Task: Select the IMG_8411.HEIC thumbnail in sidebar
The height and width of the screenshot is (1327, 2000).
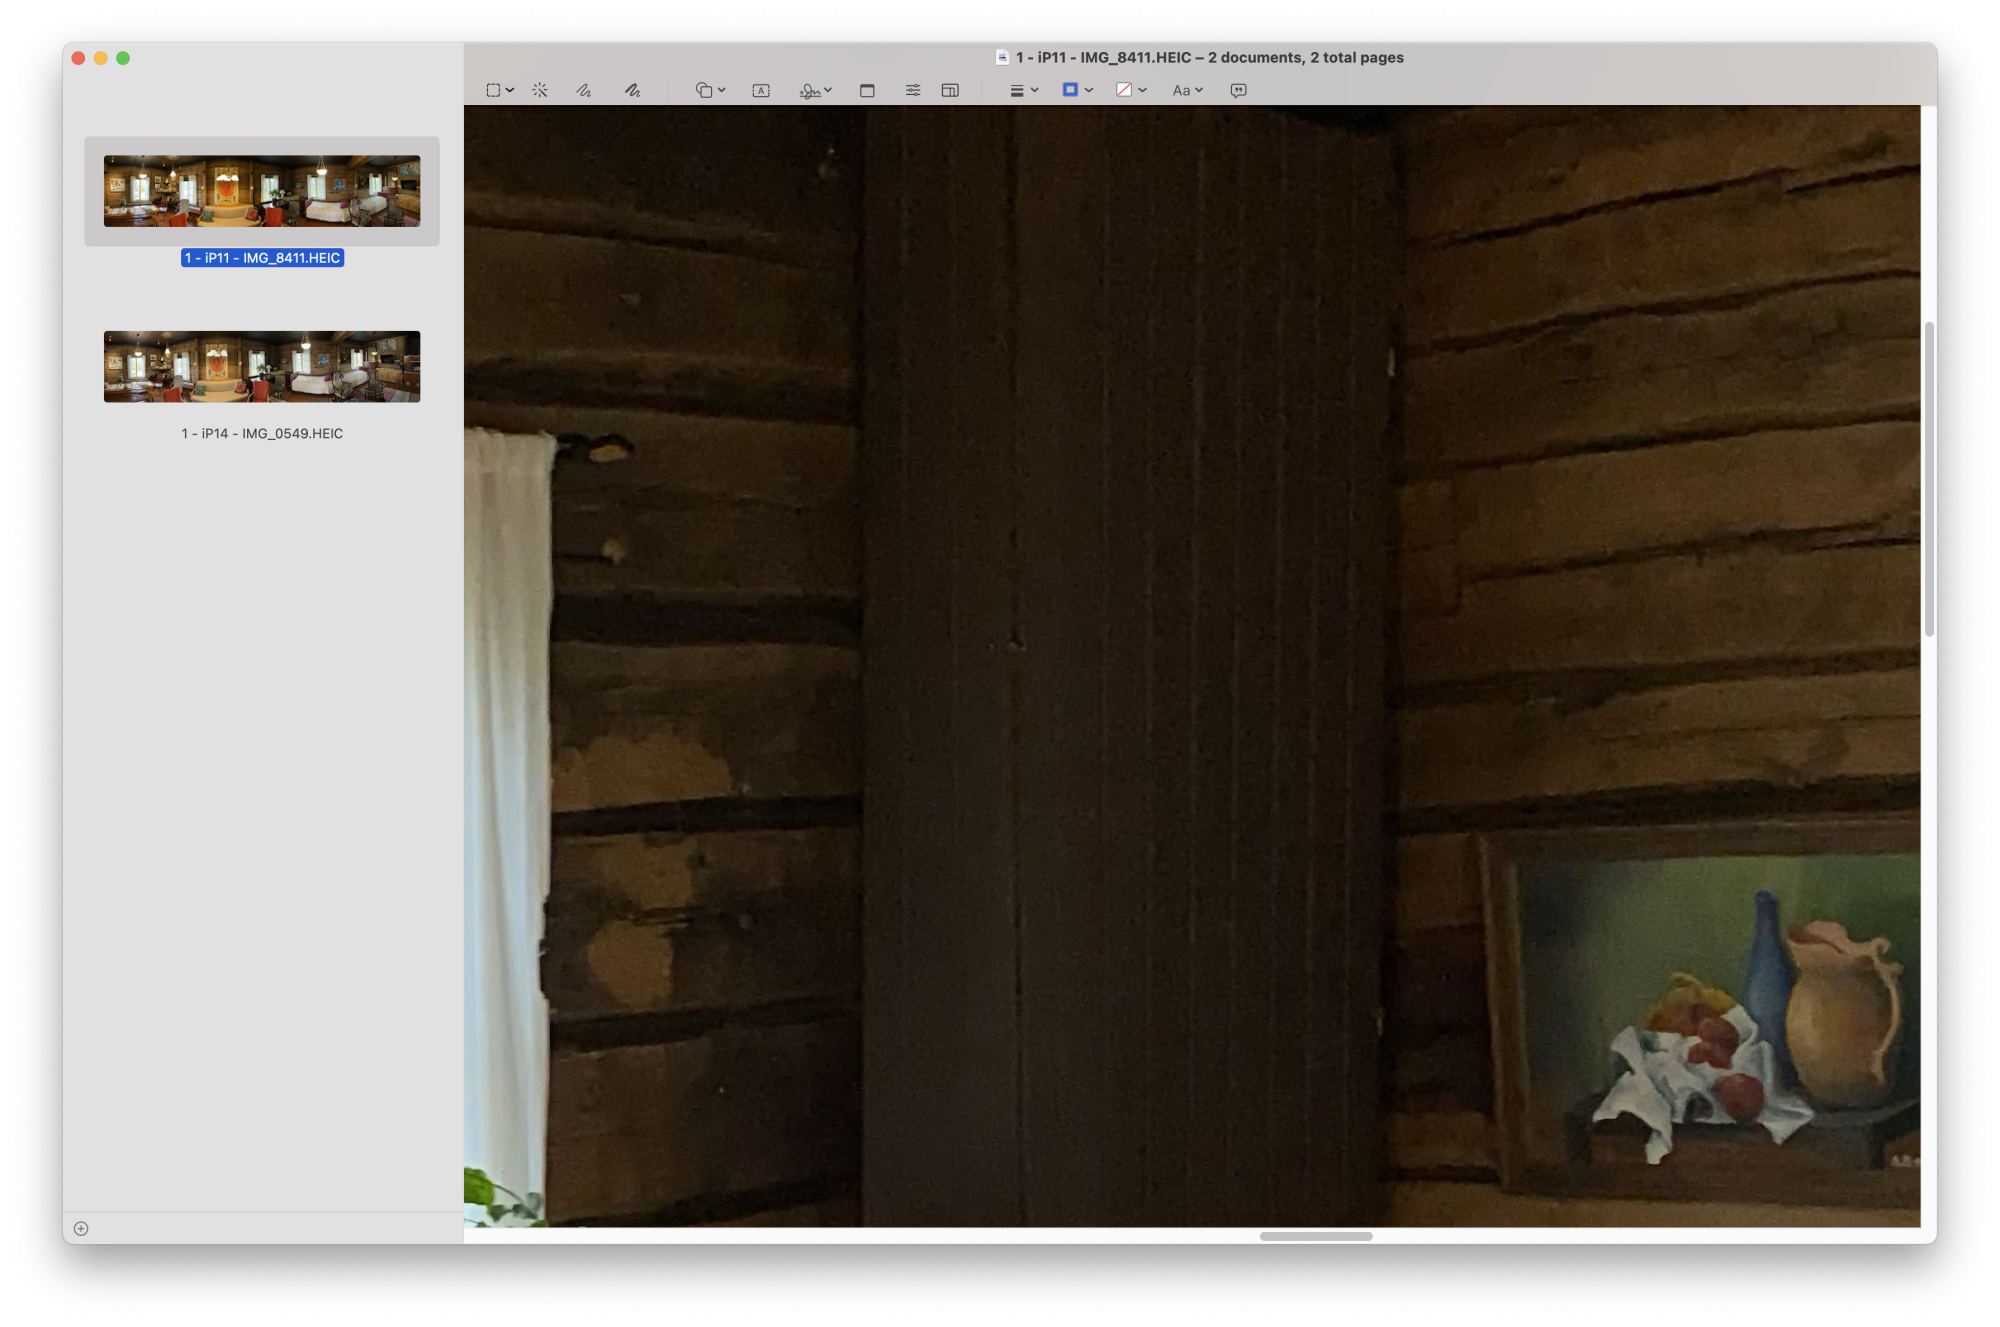Action: click(262, 191)
